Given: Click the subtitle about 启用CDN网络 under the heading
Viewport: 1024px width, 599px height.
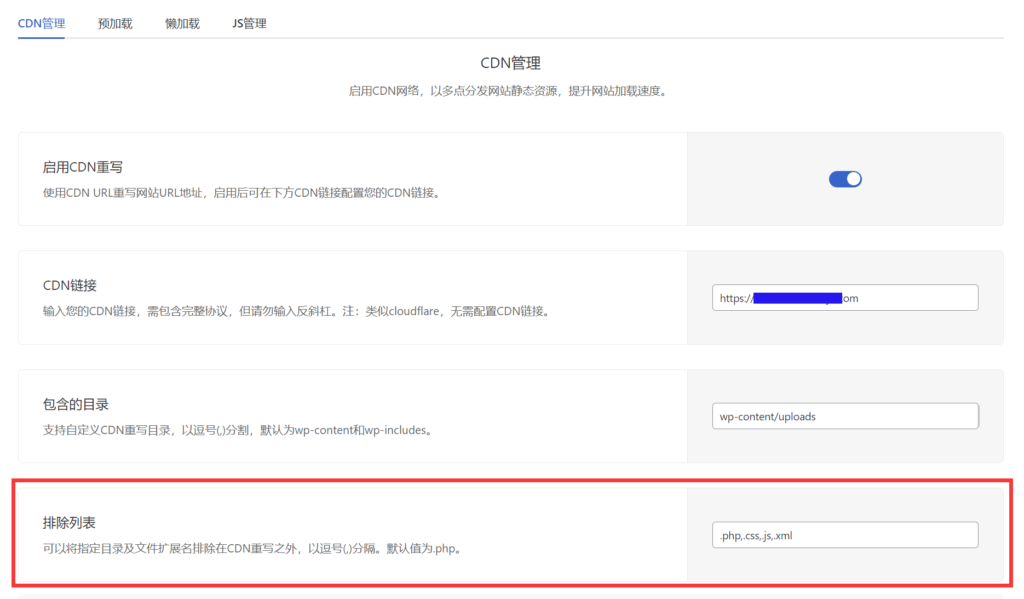Looking at the screenshot, I should [507, 91].
